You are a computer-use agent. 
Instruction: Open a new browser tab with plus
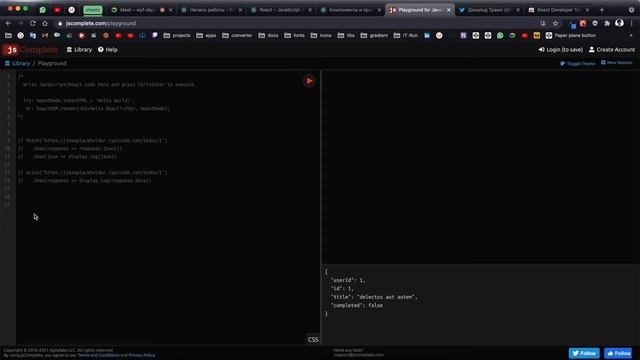click(602, 10)
